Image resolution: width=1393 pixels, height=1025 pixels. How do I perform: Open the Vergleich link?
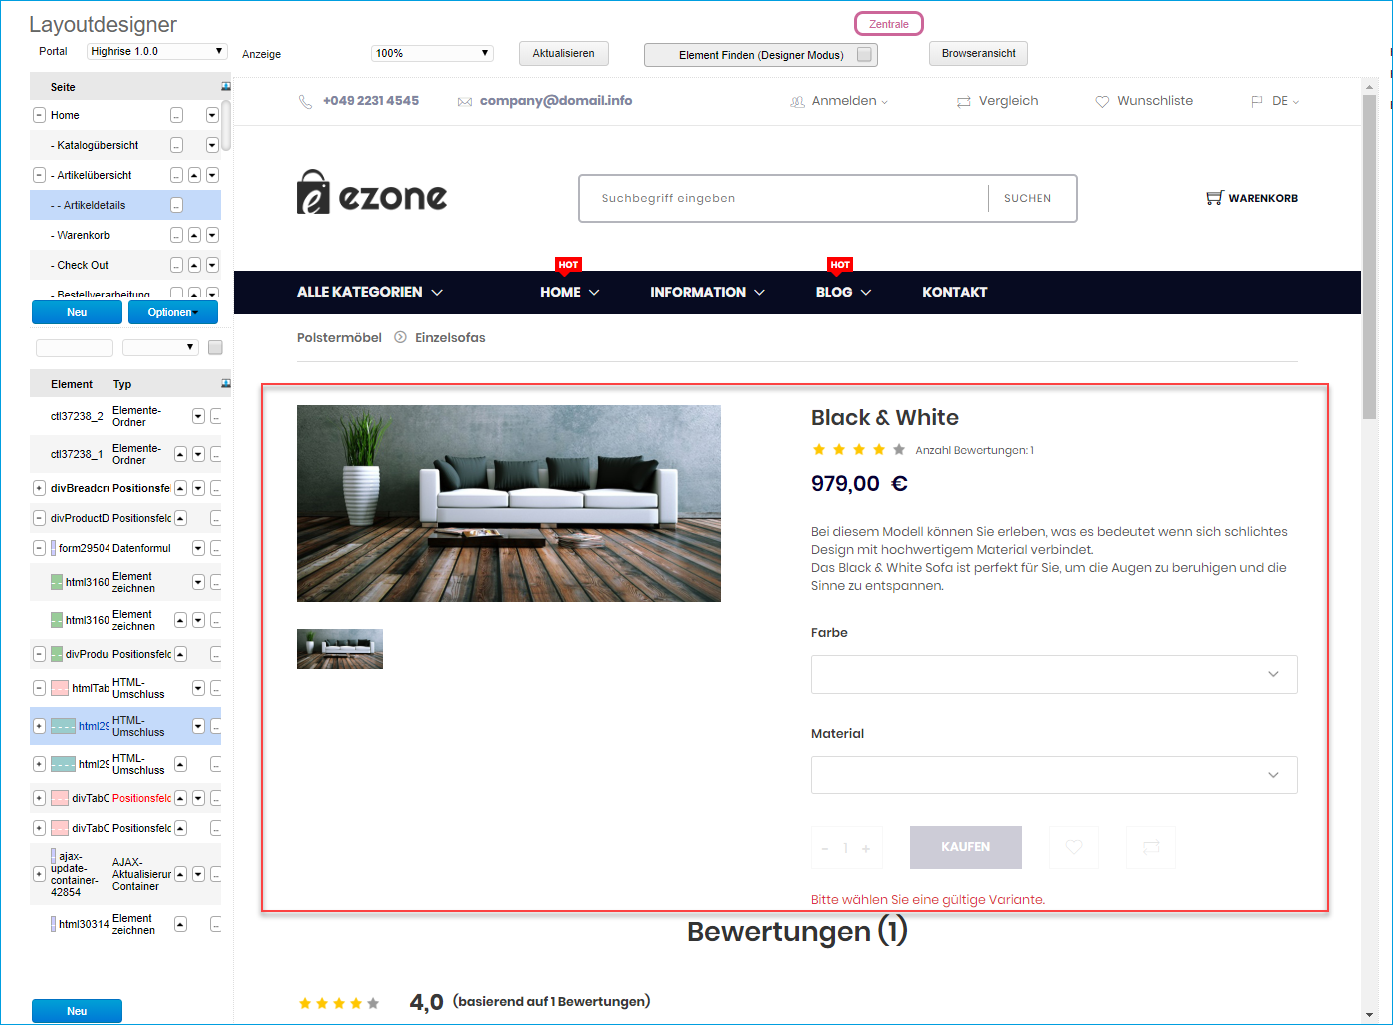tap(998, 101)
